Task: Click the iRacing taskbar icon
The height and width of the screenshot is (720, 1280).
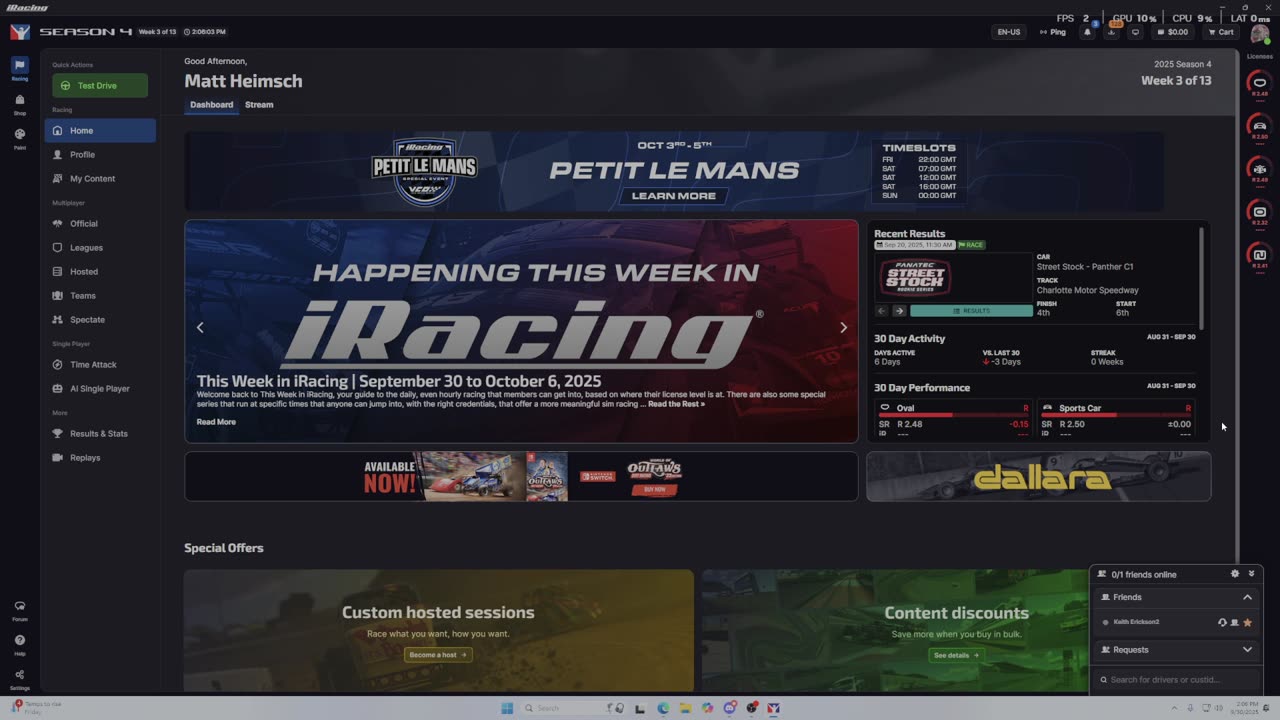Action: click(x=774, y=708)
